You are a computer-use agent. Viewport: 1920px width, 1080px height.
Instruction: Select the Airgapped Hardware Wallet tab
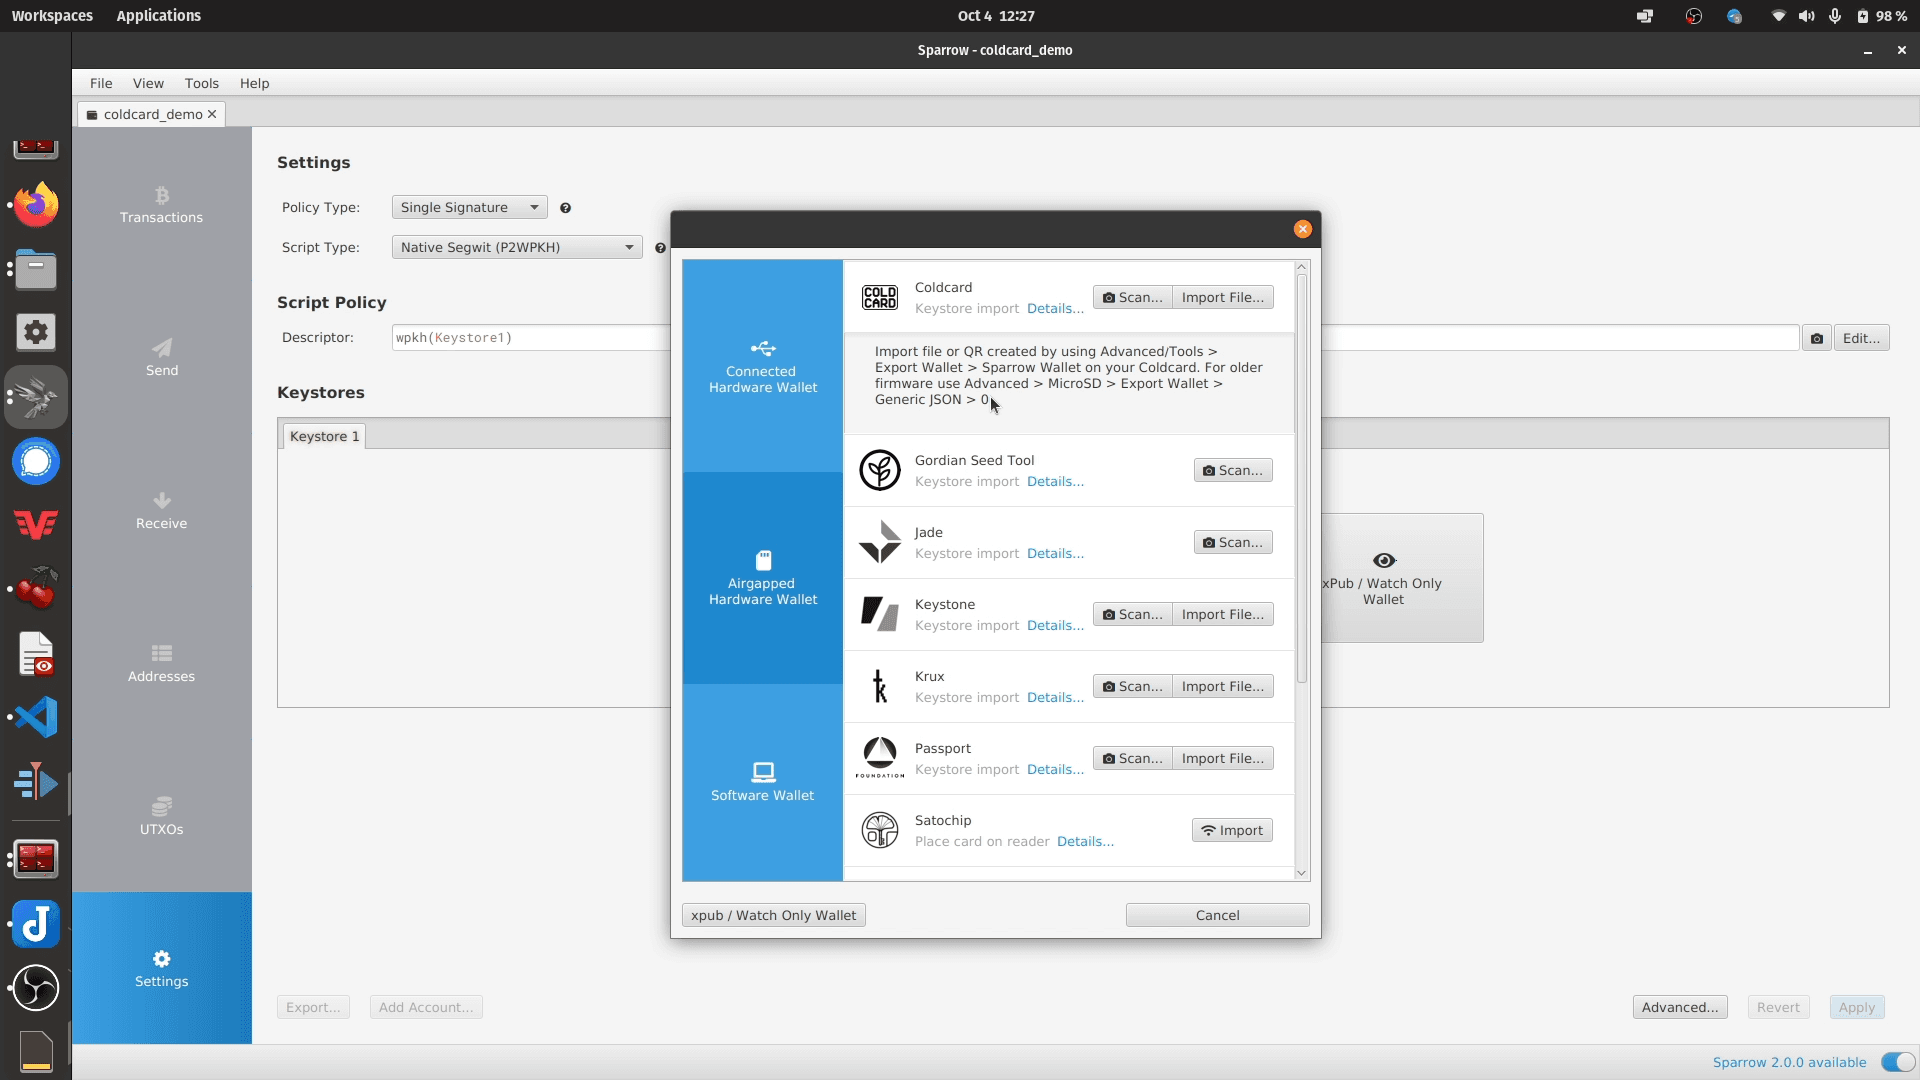click(x=763, y=578)
